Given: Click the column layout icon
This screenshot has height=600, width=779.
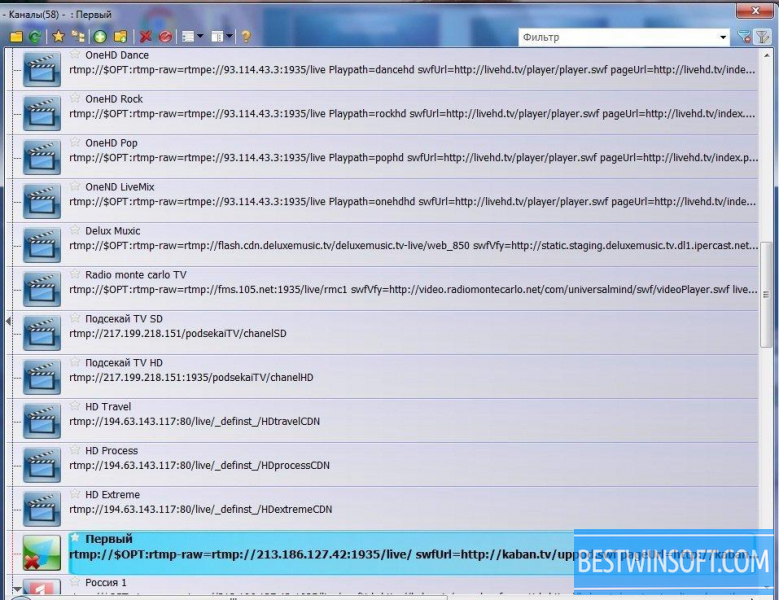Looking at the screenshot, I should pos(217,37).
